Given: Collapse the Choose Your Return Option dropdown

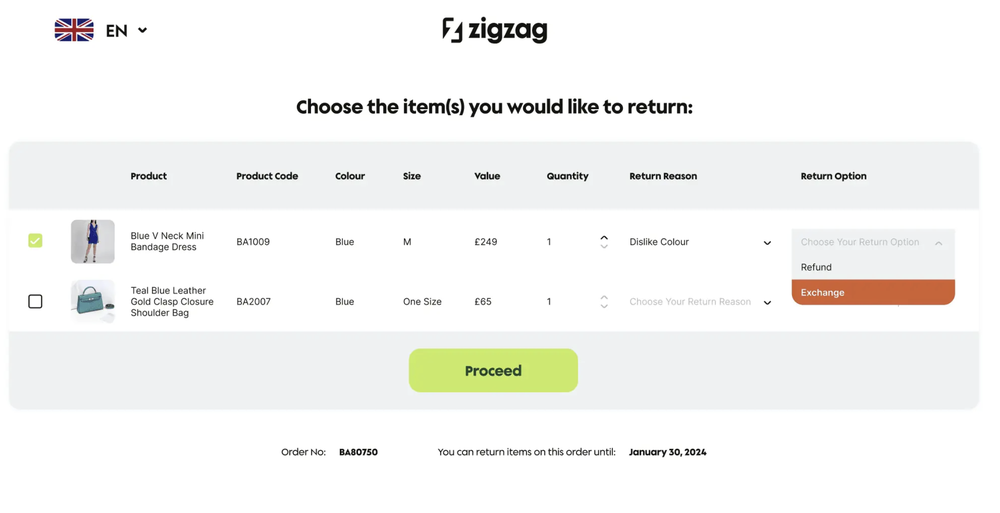Looking at the screenshot, I should (938, 242).
